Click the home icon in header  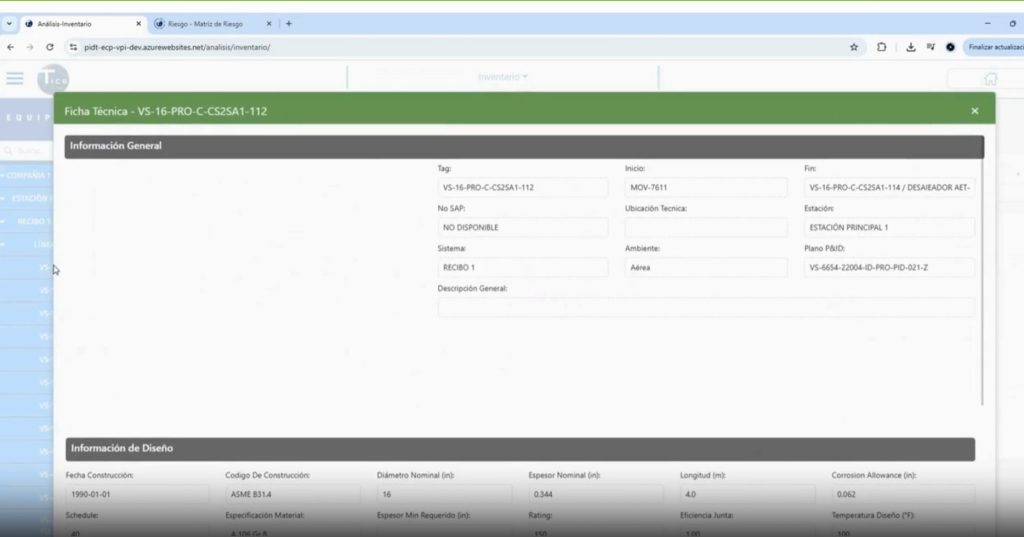point(989,78)
